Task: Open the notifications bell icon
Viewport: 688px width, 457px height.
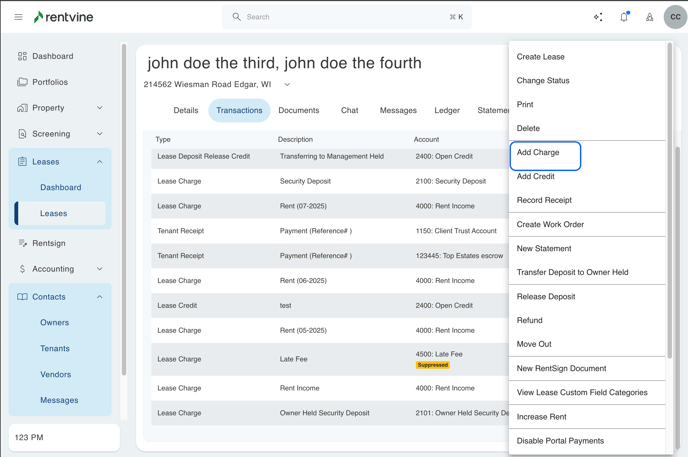Action: [x=624, y=17]
